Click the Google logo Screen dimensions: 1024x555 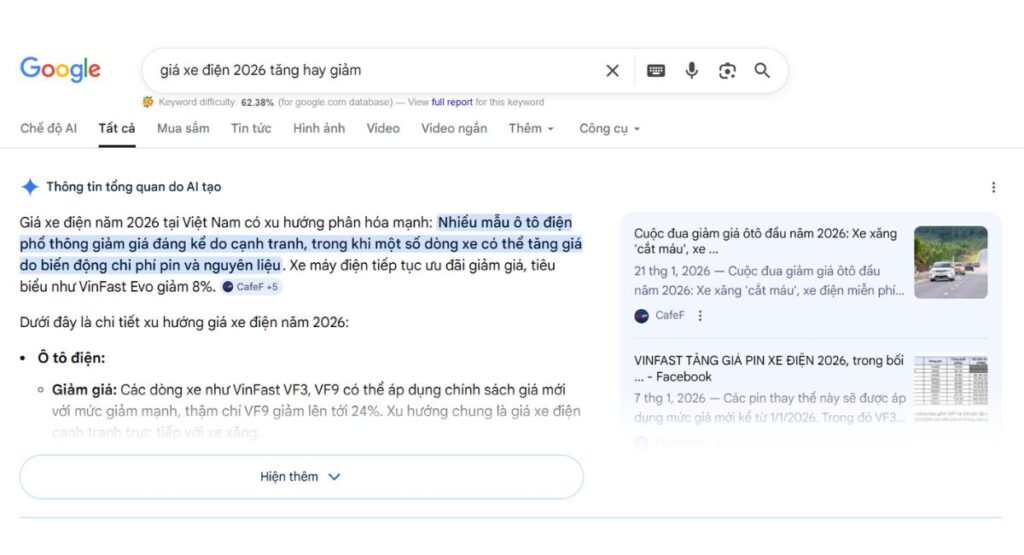[x=60, y=69]
